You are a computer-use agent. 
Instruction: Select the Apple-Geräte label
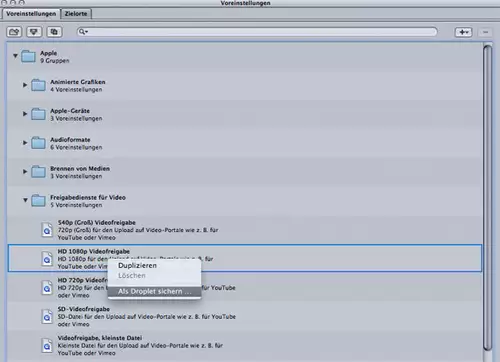[70, 111]
